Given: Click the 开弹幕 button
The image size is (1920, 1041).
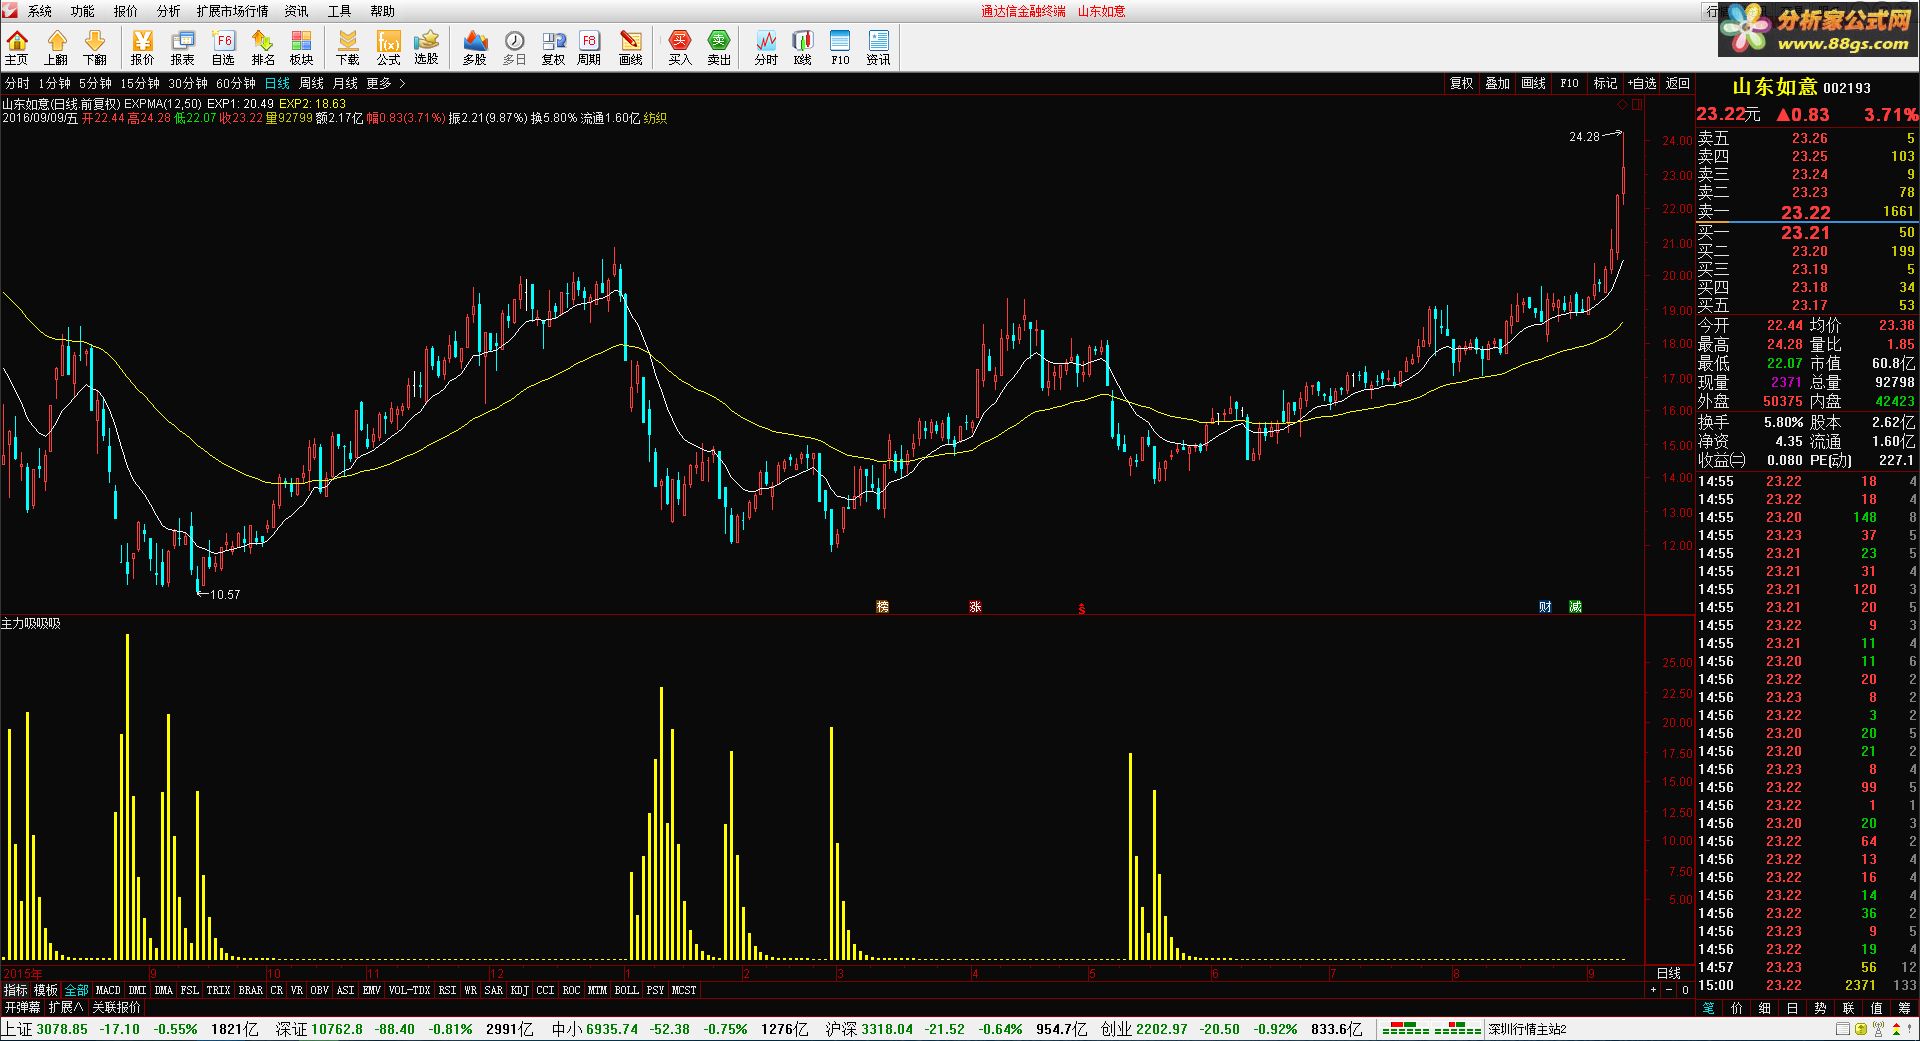Looking at the screenshot, I should pyautogui.click(x=22, y=1007).
